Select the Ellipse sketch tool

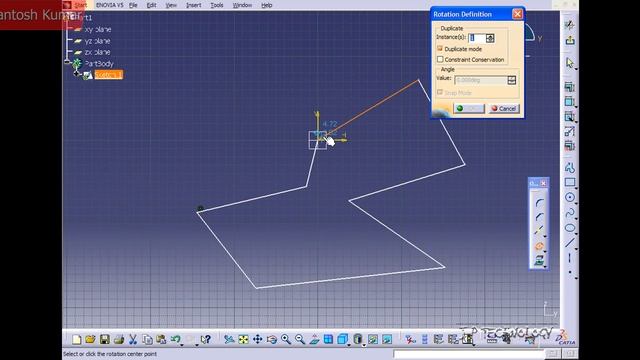point(570,228)
